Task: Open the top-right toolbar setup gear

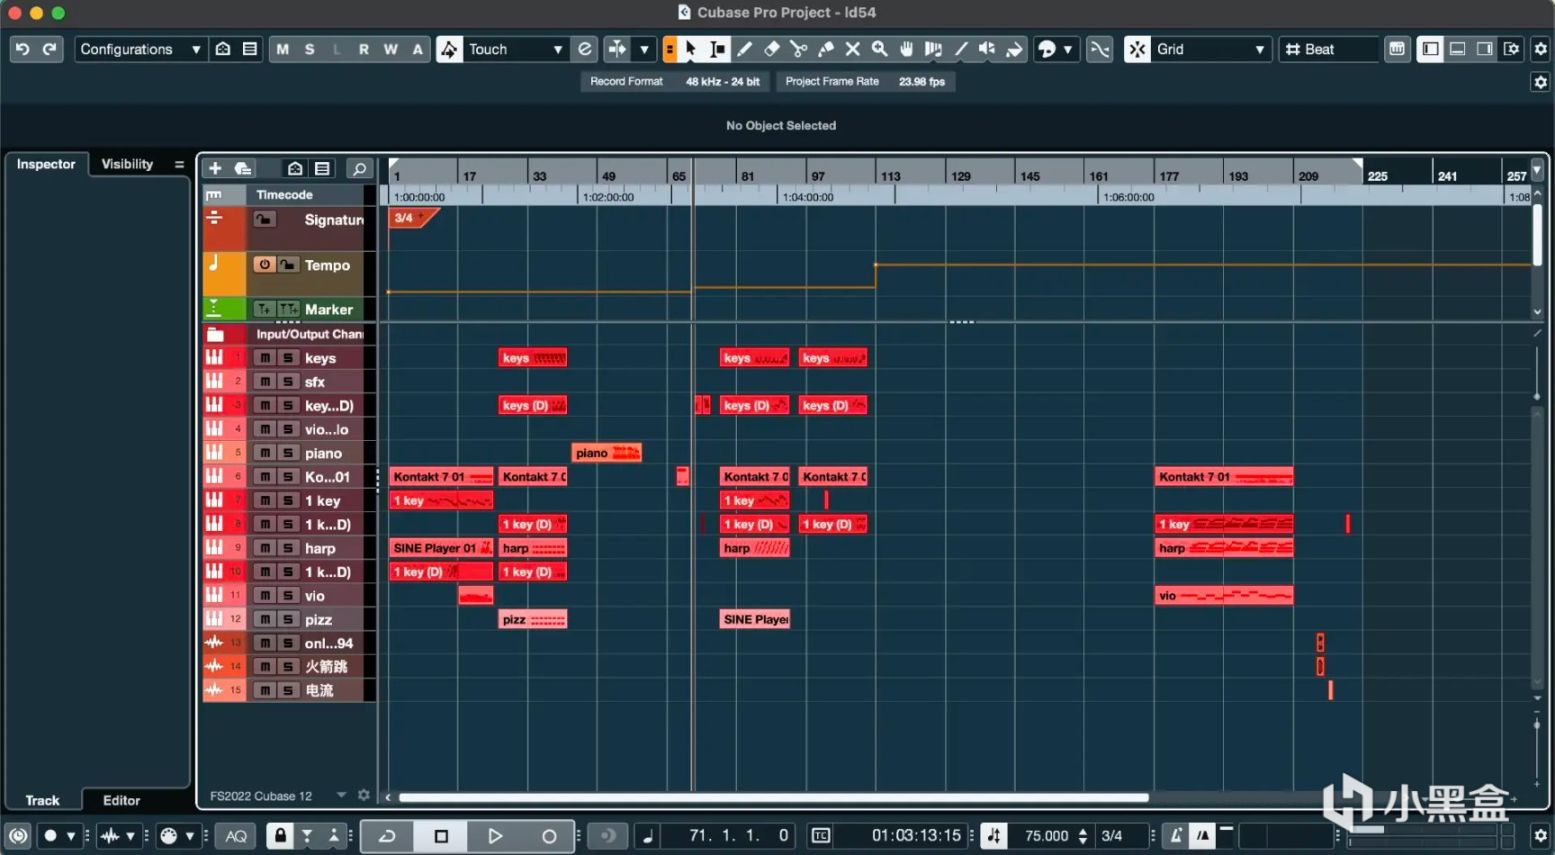Action: (1541, 49)
